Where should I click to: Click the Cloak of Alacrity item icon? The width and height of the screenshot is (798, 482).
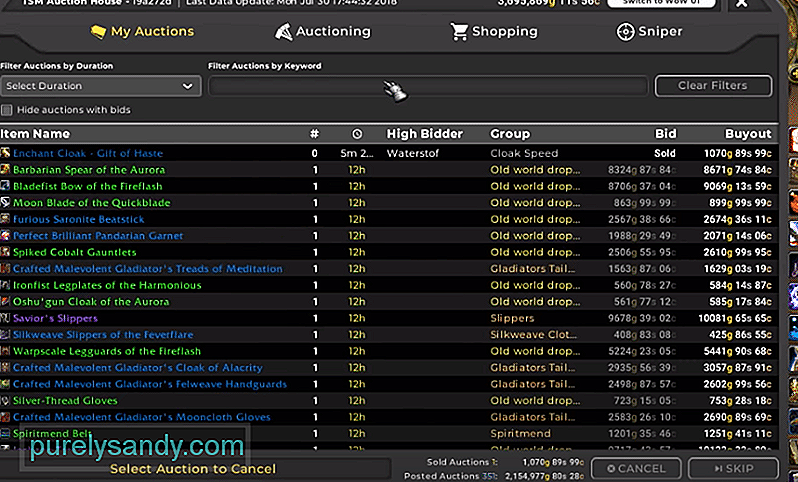pyautogui.click(x=5, y=367)
